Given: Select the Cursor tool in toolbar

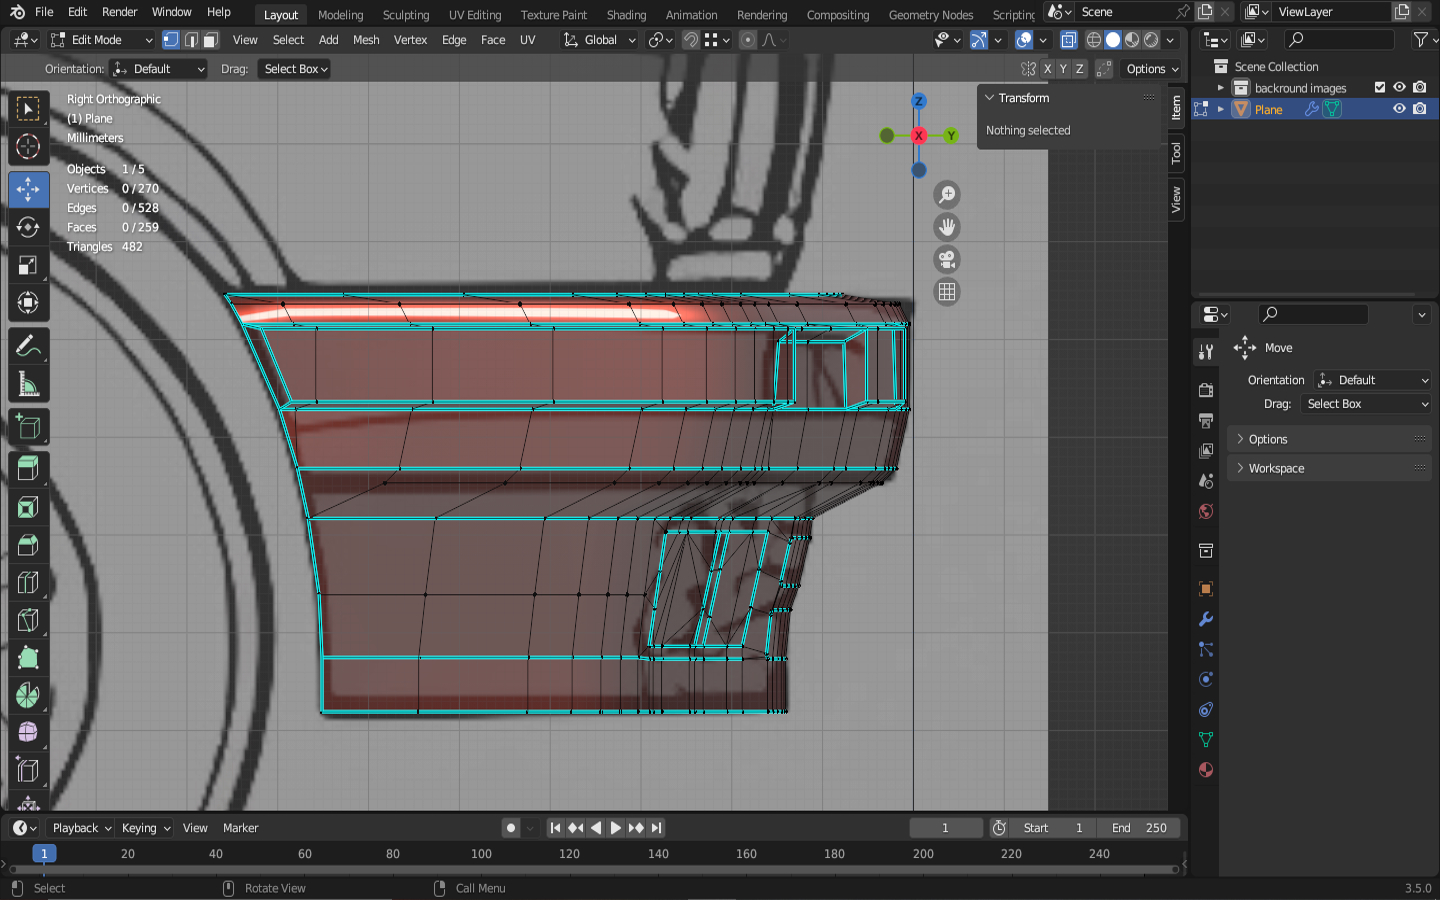Looking at the screenshot, I should (x=28, y=147).
